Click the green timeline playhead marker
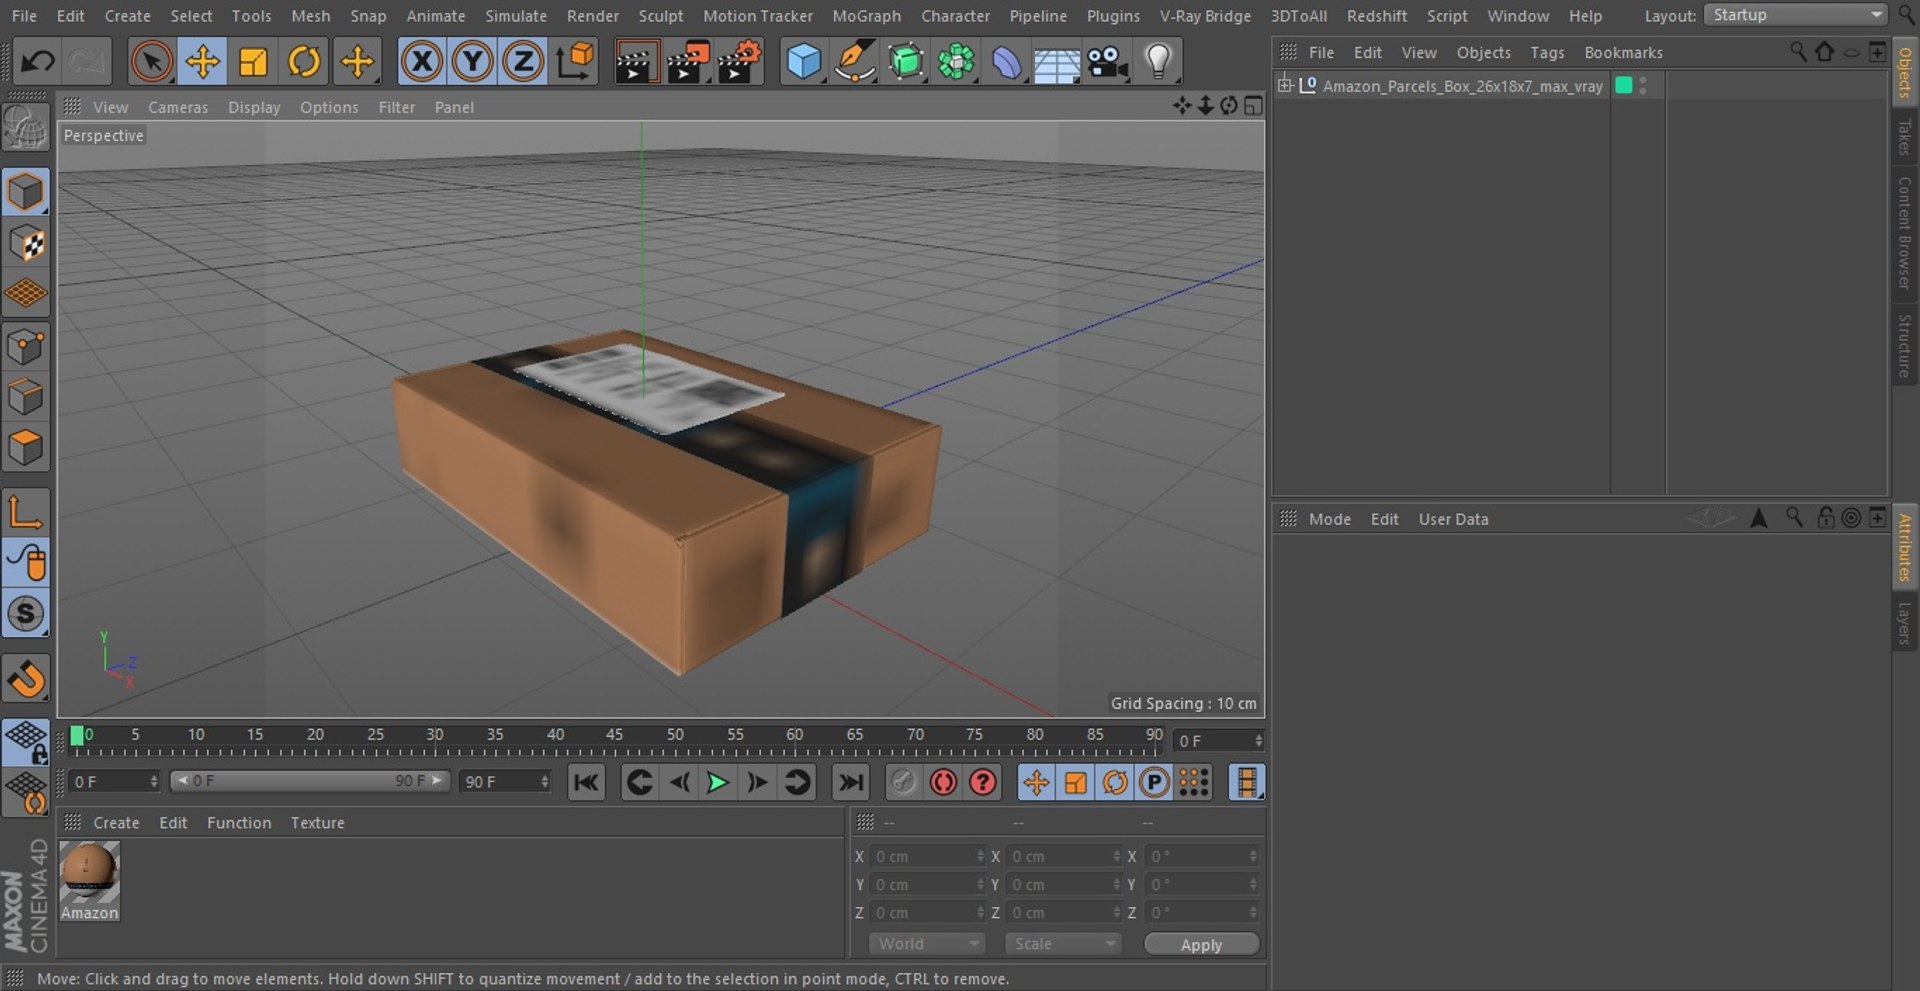This screenshot has height=991, width=1920. pos(77,736)
